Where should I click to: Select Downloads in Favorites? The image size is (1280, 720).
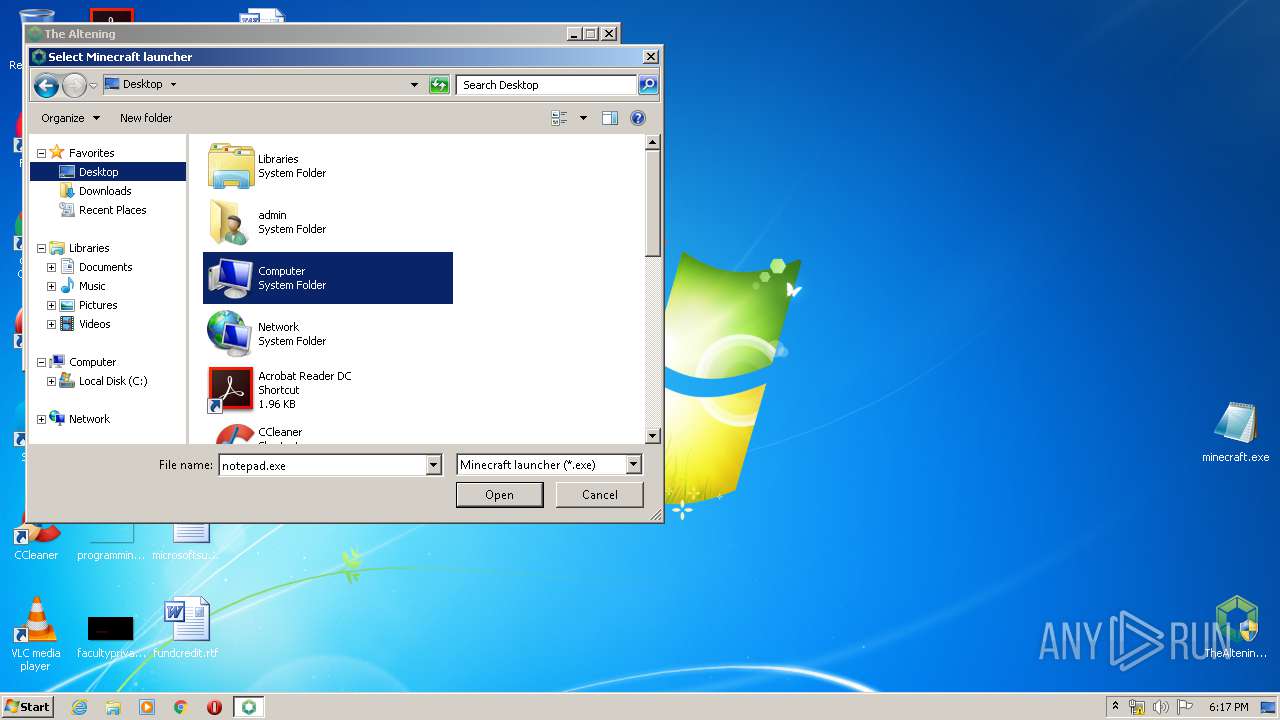point(105,191)
